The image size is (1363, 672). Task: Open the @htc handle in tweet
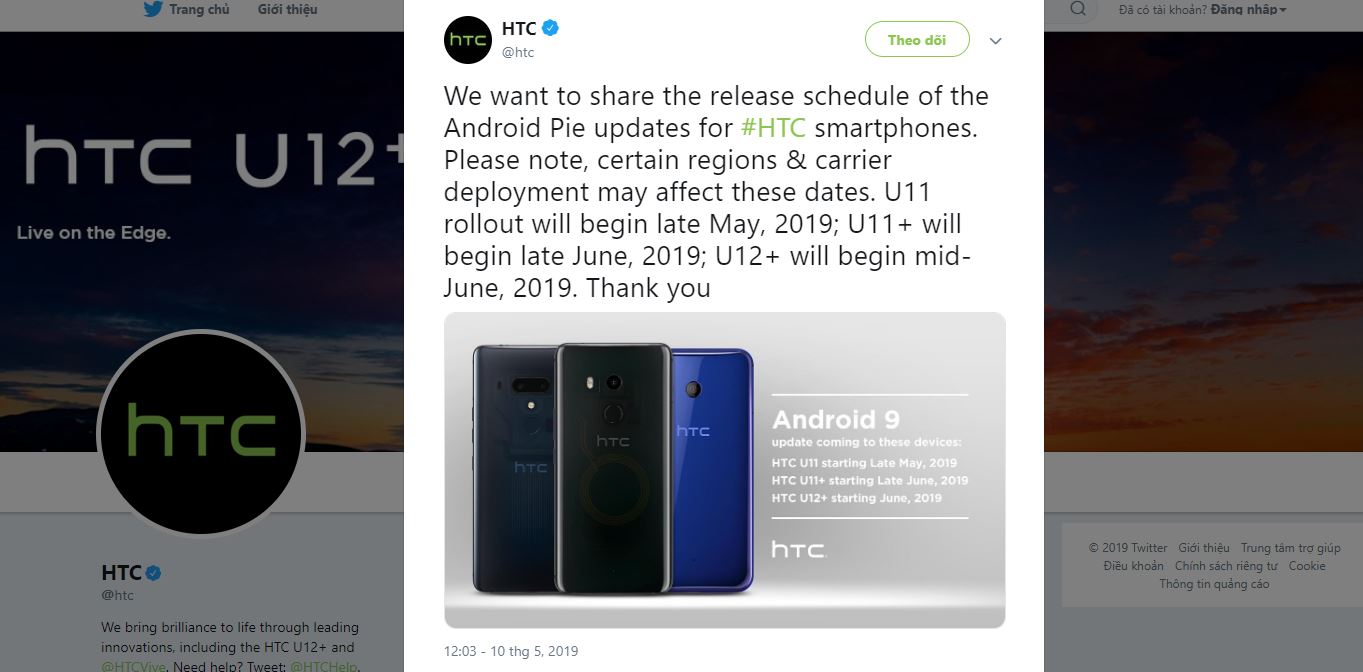point(518,52)
